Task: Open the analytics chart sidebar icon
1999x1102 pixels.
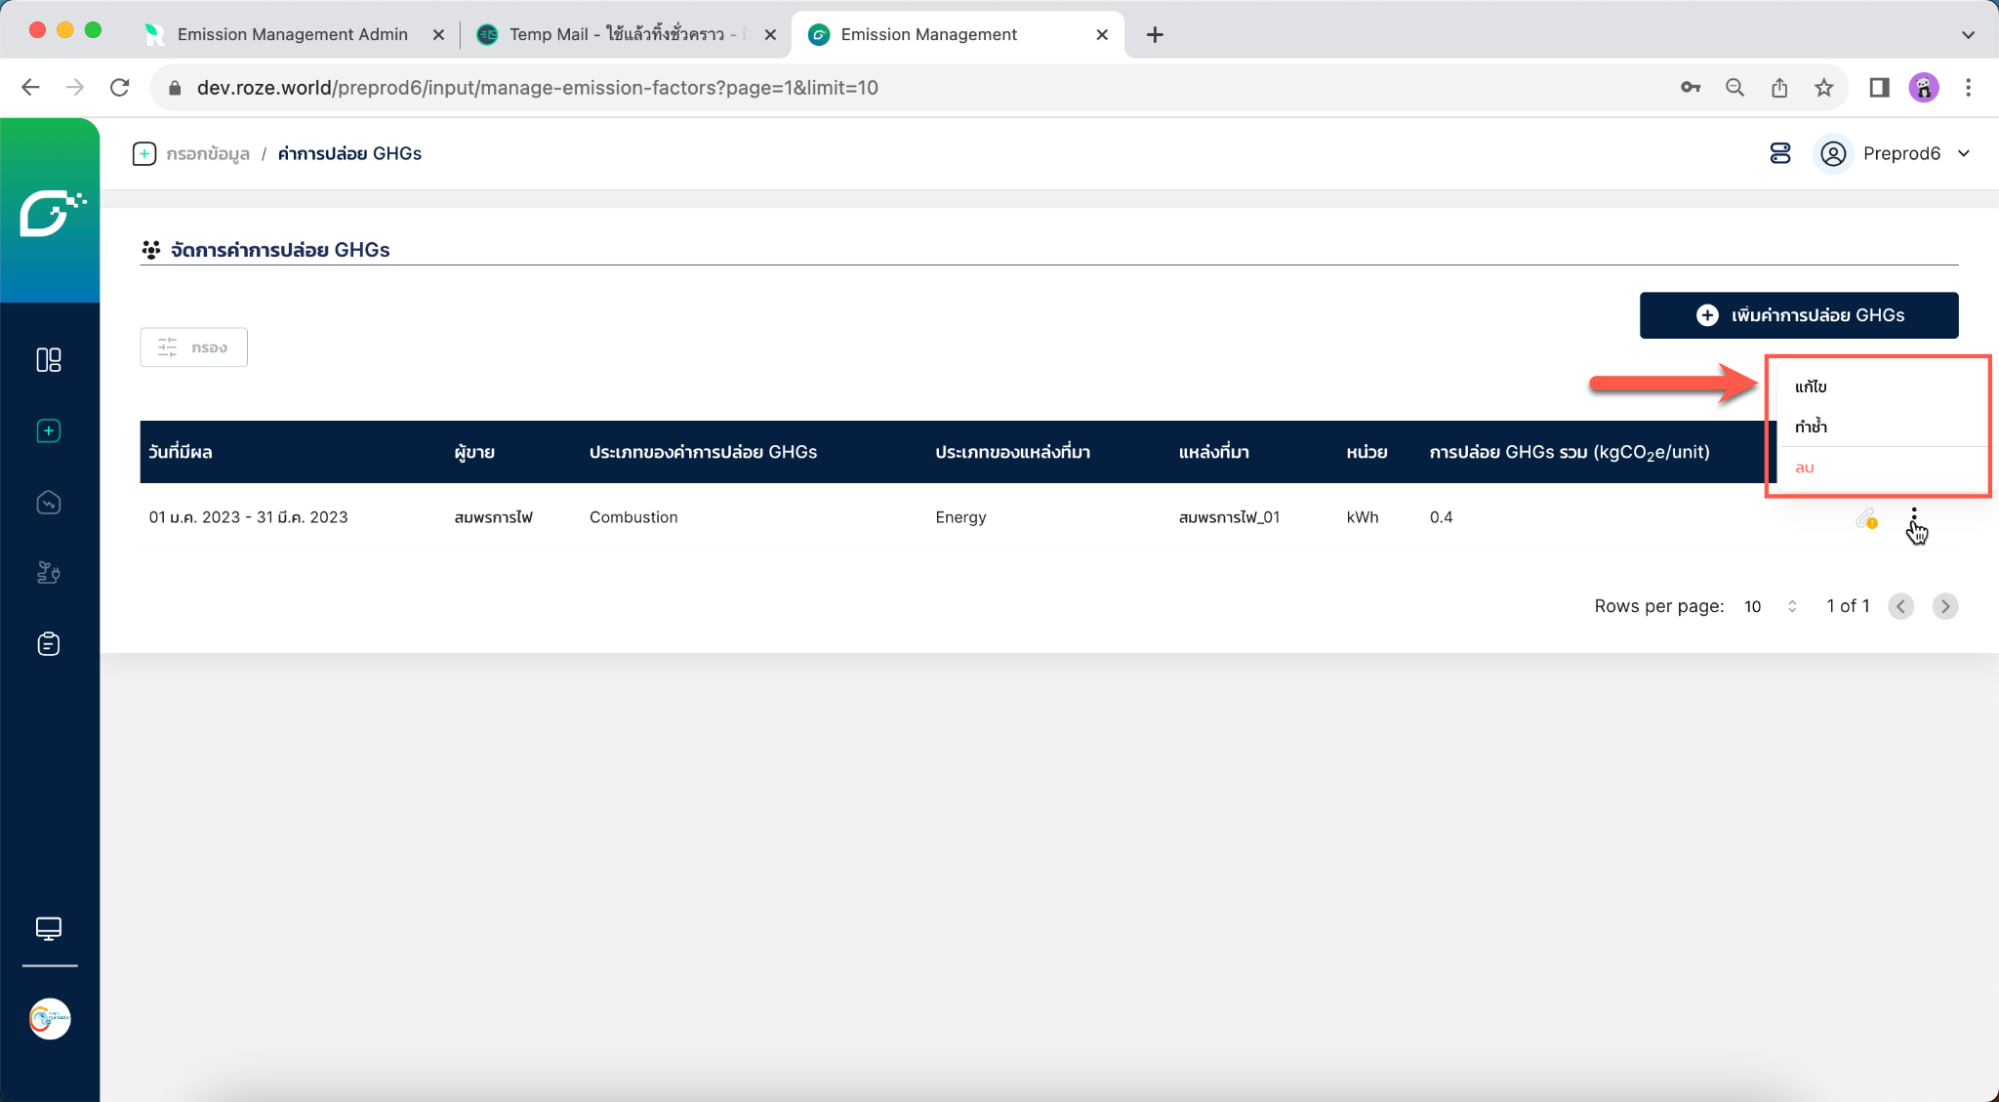Action: click(48, 503)
